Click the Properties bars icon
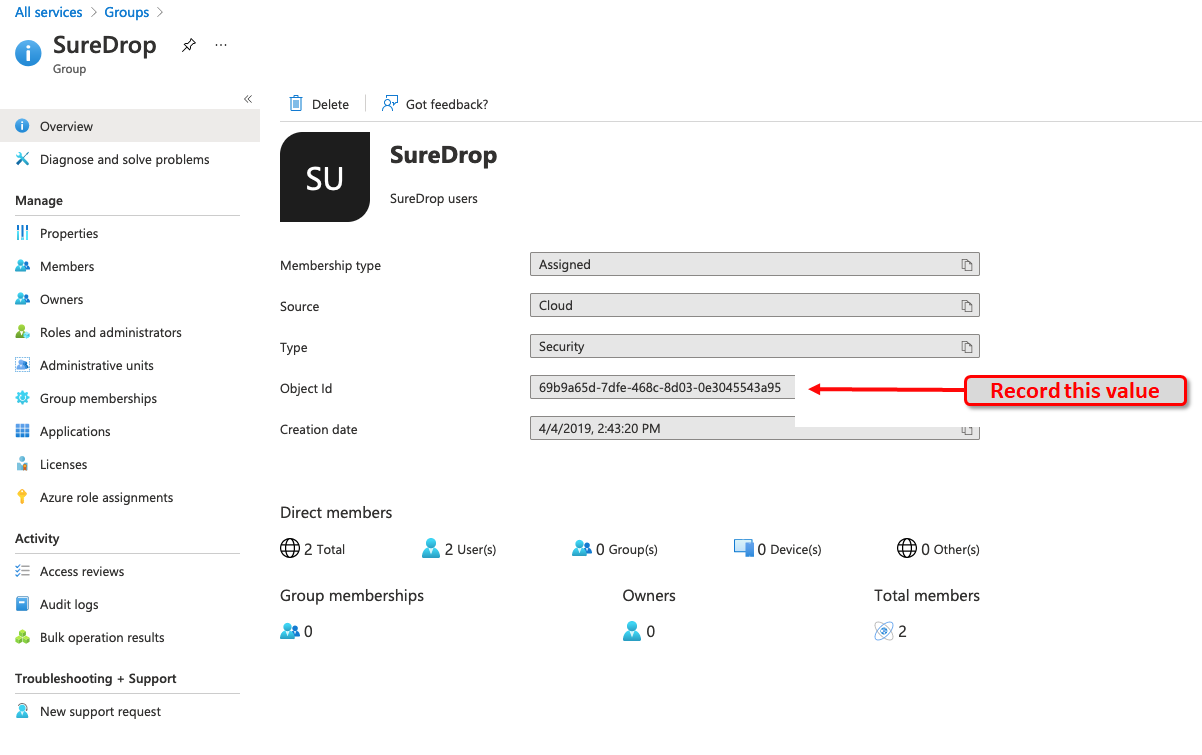 pyautogui.click(x=23, y=233)
